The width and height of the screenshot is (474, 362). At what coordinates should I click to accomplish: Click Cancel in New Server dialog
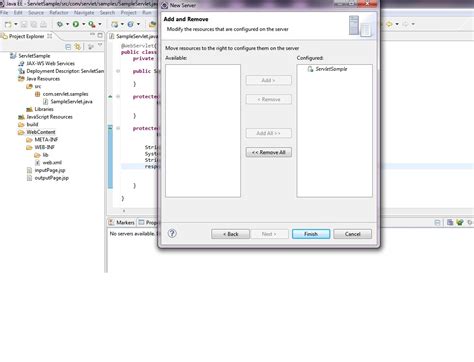(353, 234)
